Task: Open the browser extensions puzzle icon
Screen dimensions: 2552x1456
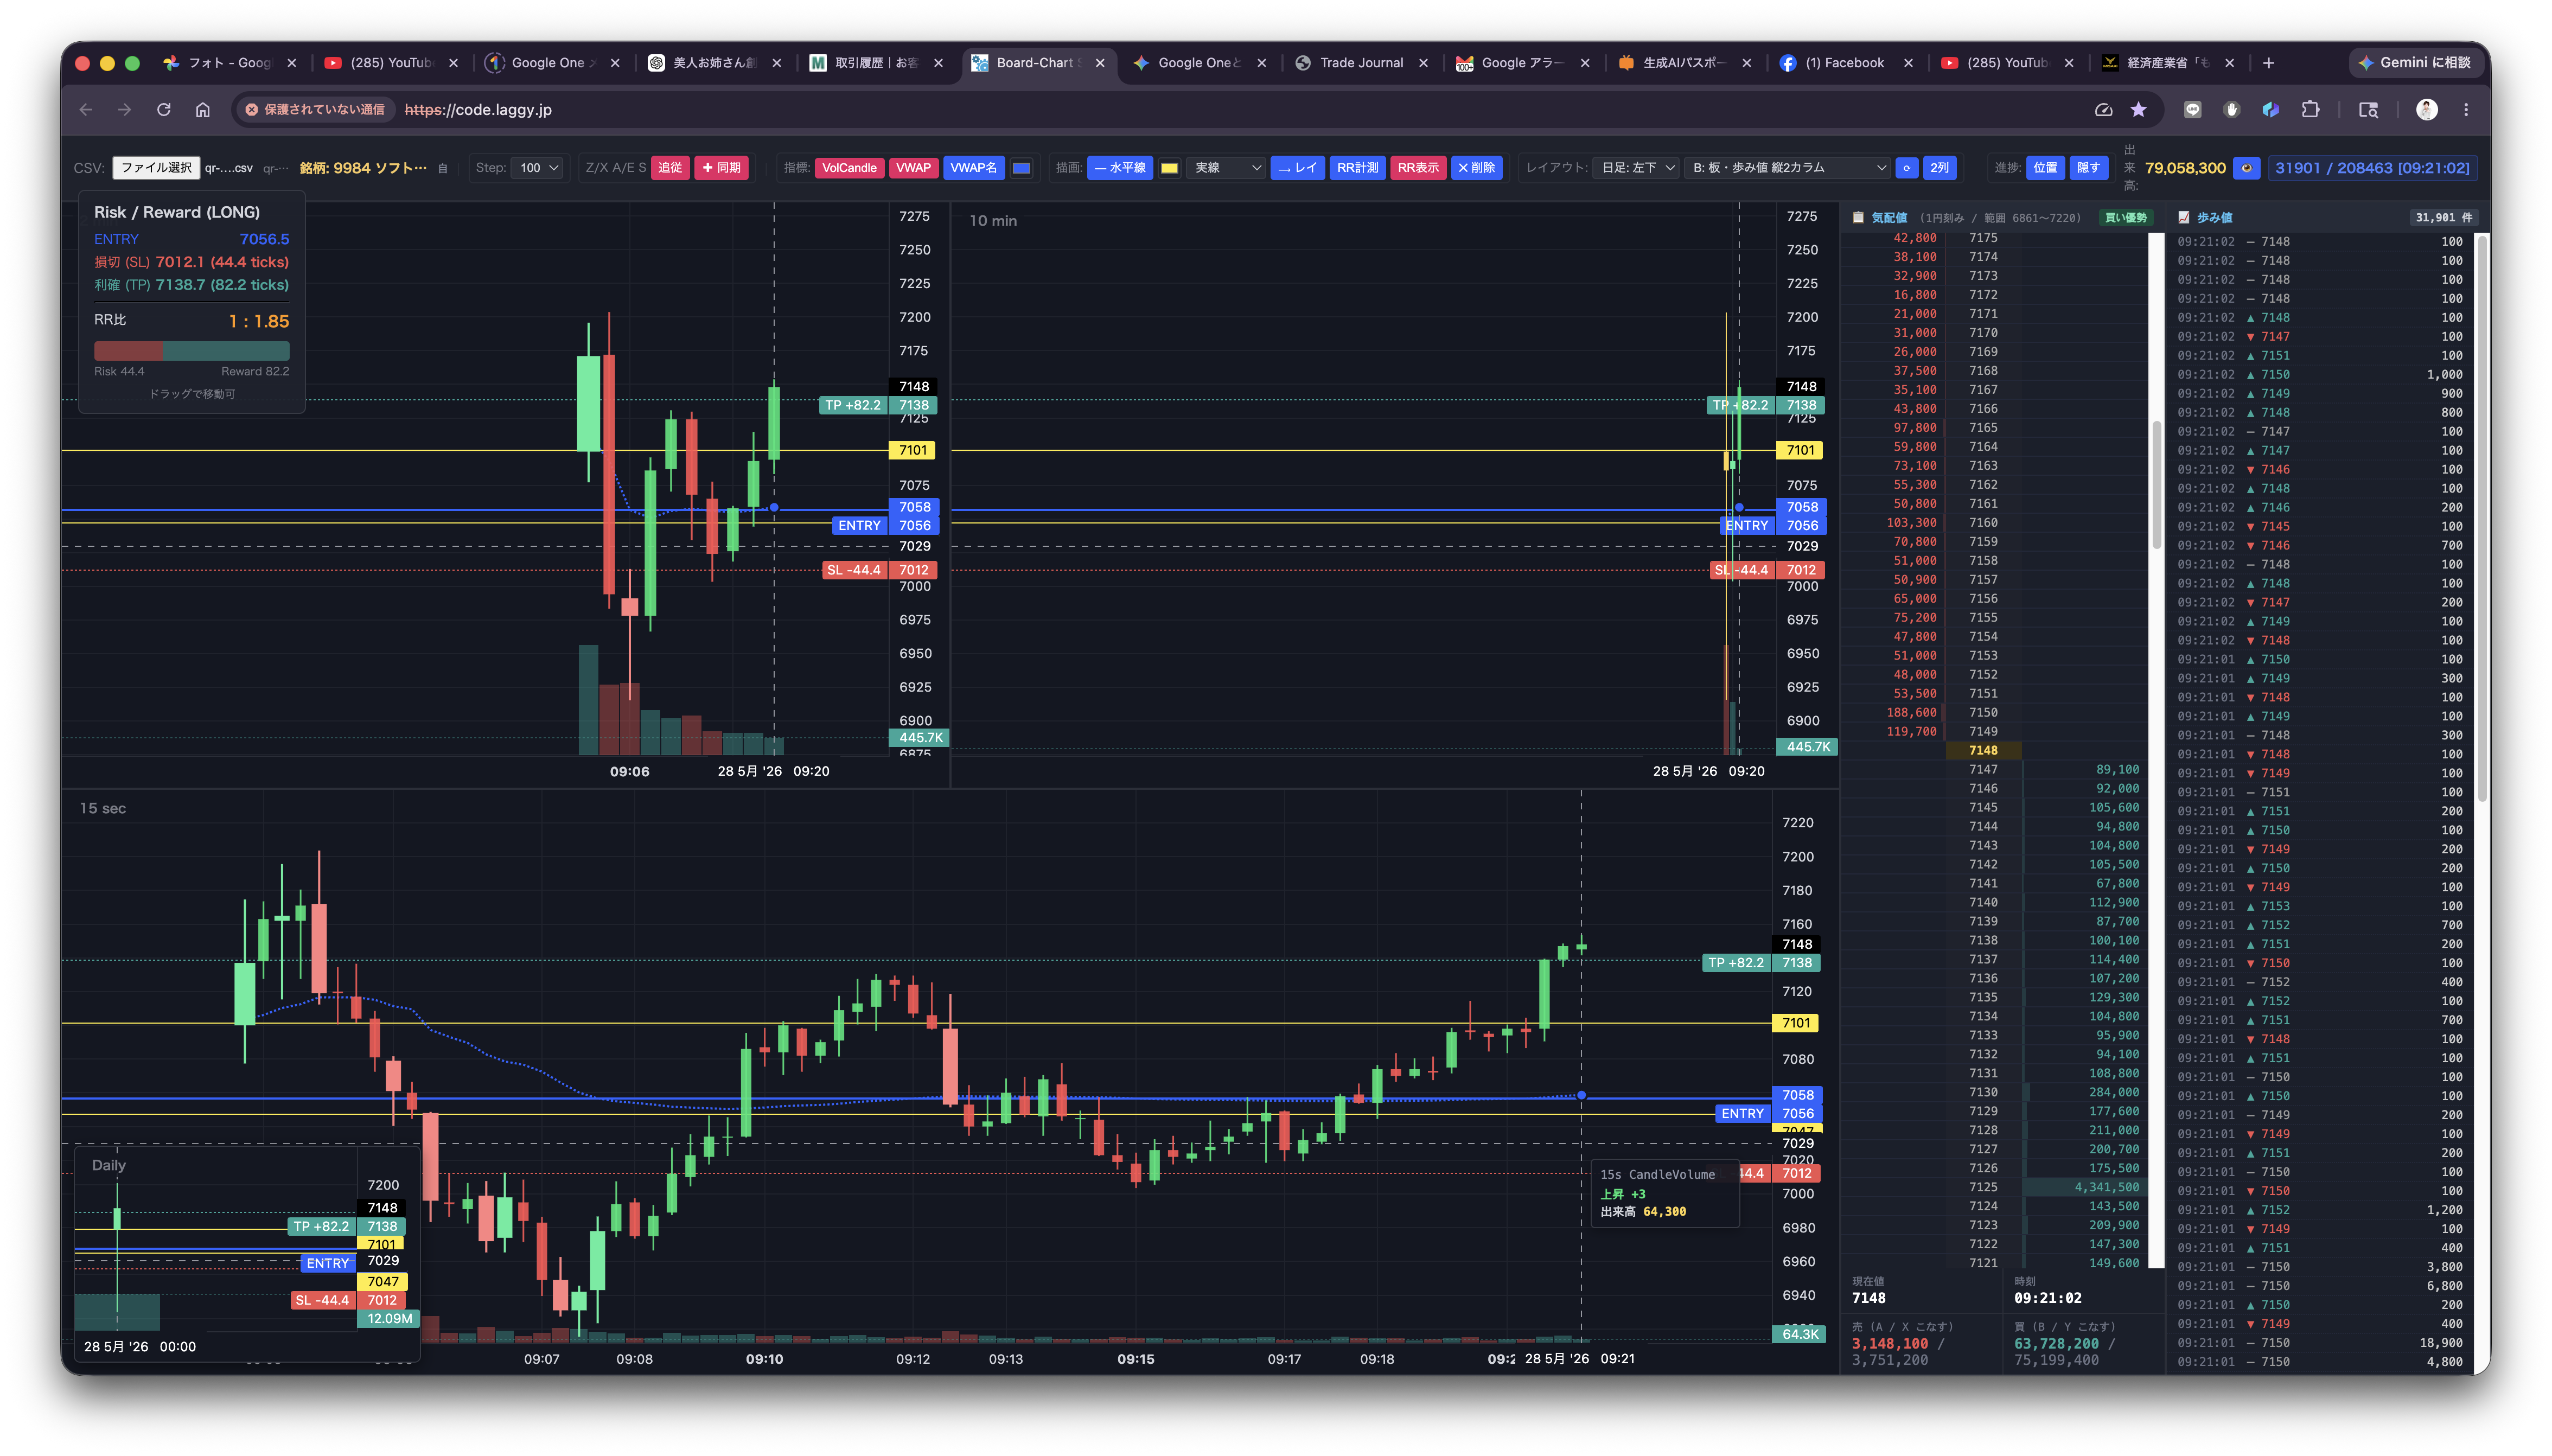Action: (x=2310, y=110)
